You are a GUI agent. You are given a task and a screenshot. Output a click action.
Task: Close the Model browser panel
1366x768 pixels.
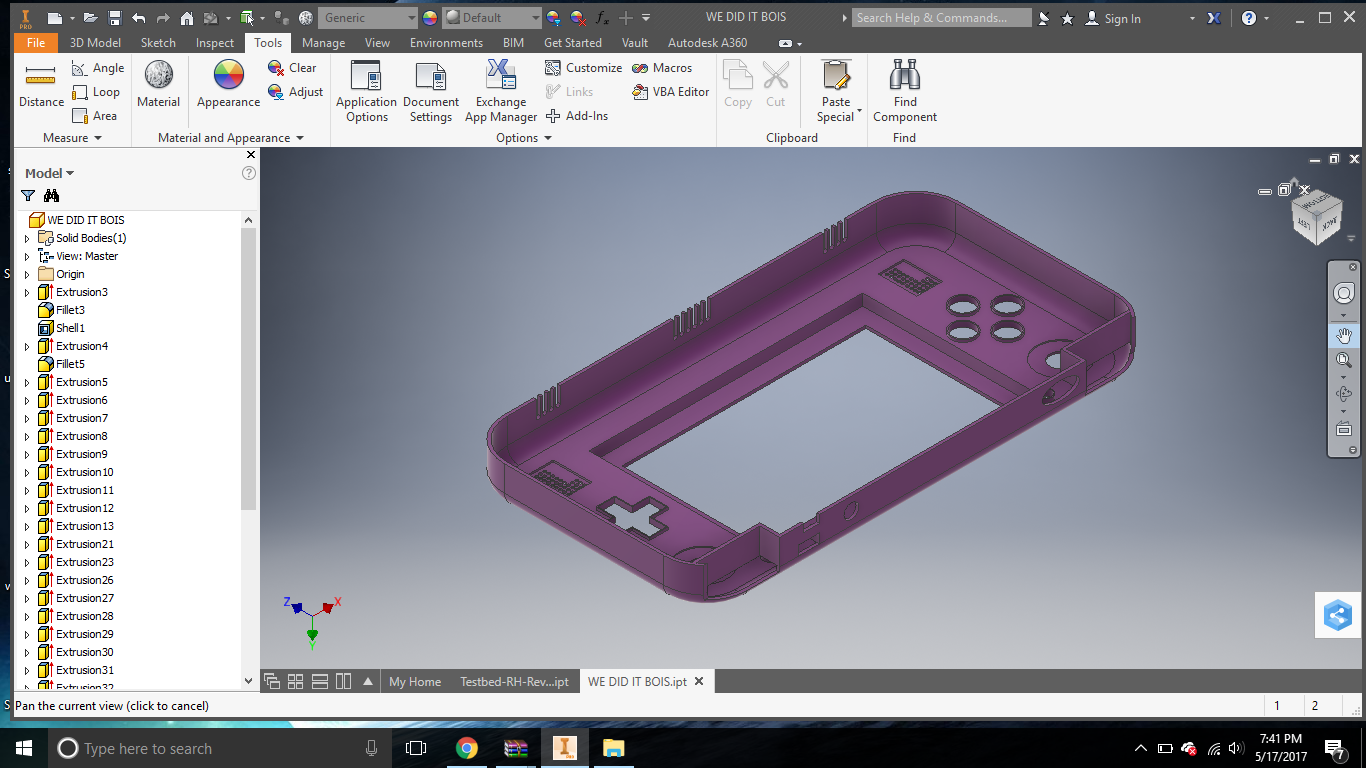(x=251, y=155)
